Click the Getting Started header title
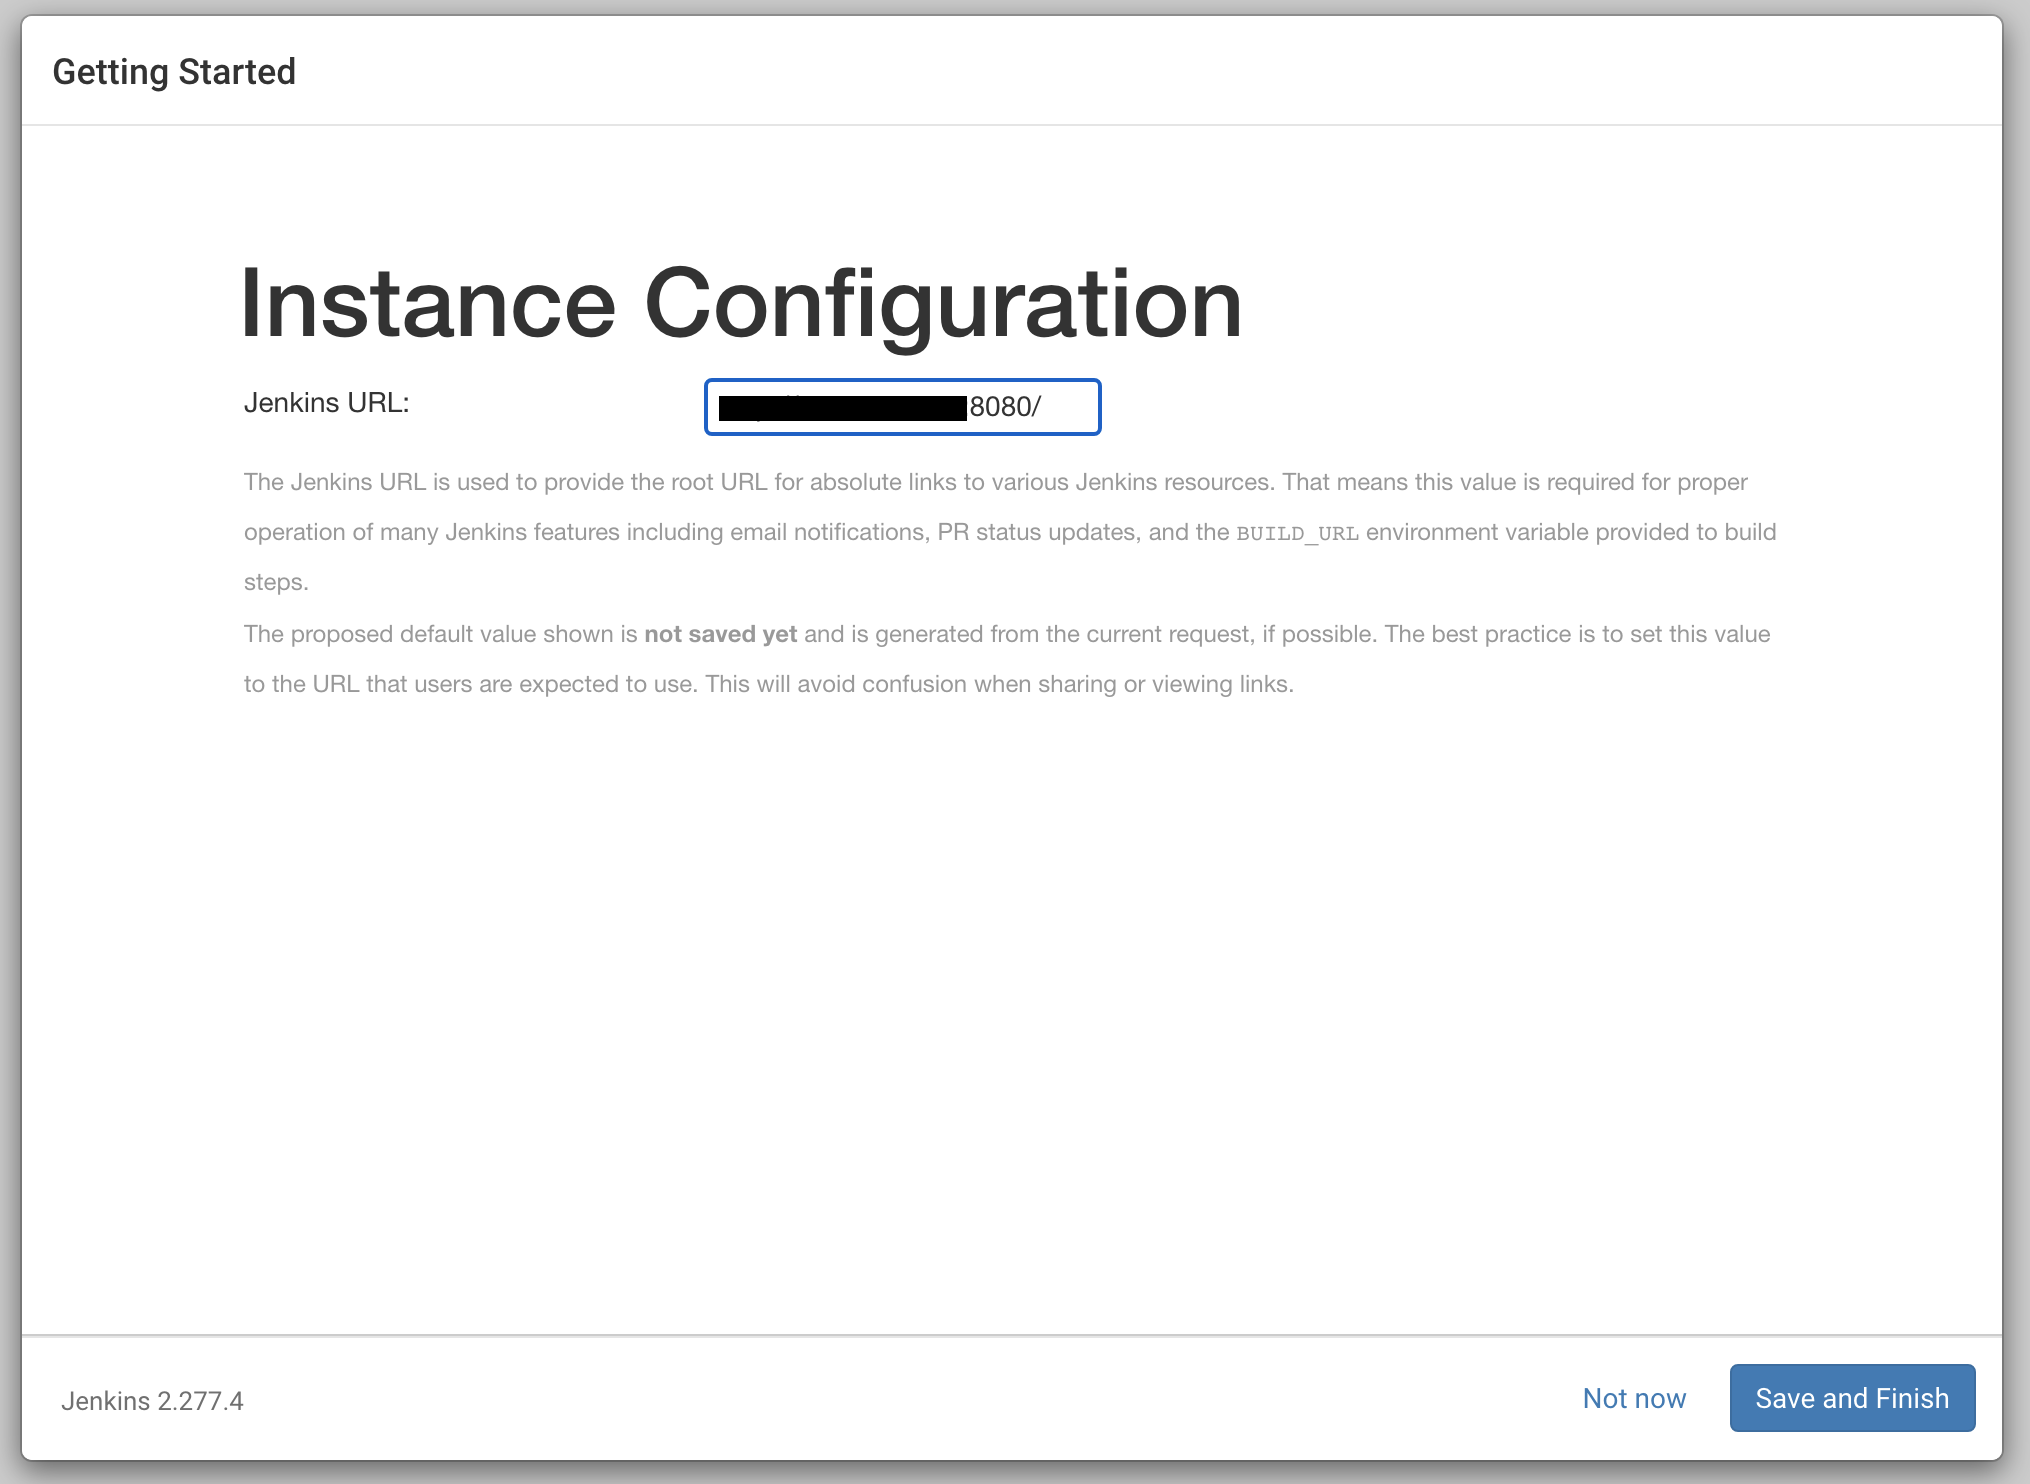 (x=174, y=72)
